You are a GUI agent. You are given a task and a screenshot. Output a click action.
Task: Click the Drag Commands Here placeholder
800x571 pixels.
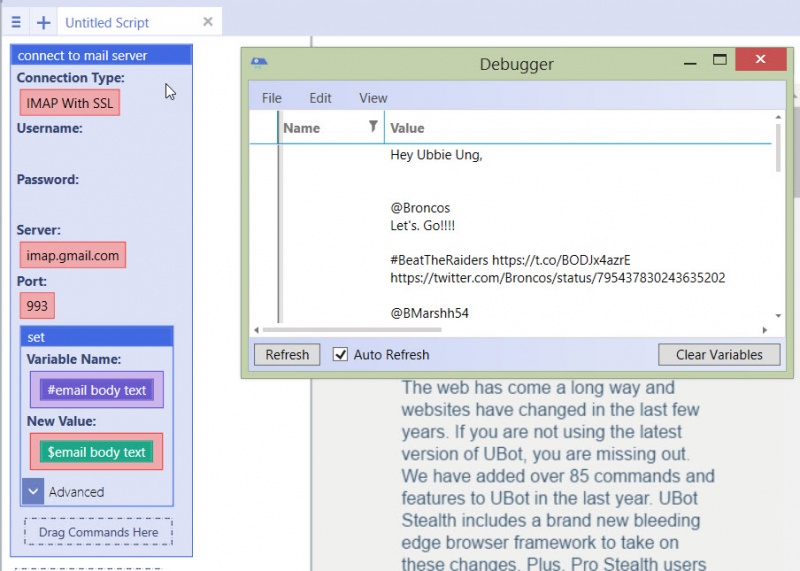click(98, 532)
